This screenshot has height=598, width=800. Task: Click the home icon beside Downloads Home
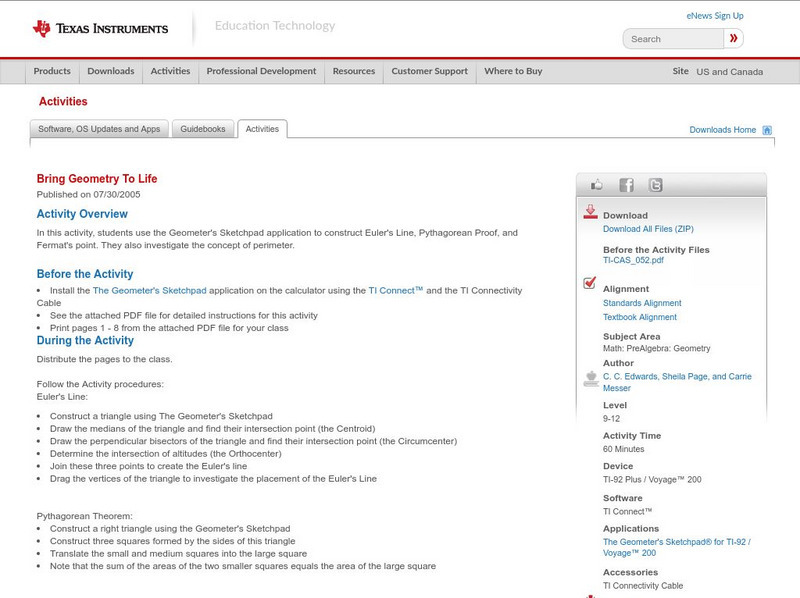pos(767,130)
